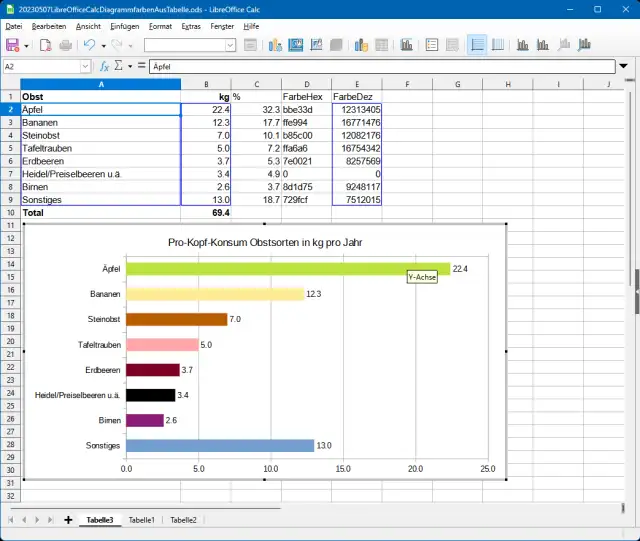Switch to the Tabelle1 sheet tab
Image resolution: width=640 pixels, height=541 pixels.
pos(141,520)
